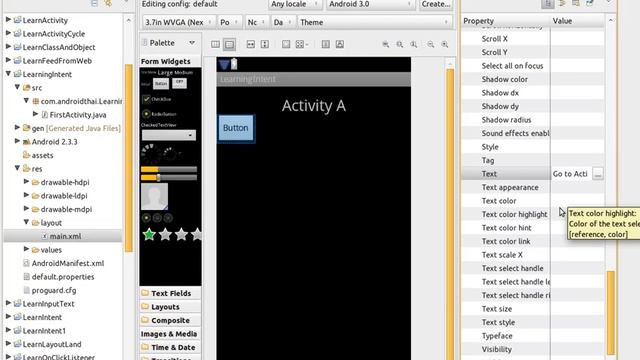Click the properties panel vertical scrollbar thumb
Image resolution: width=640 pixels, height=360 pixels.
tap(611, 312)
